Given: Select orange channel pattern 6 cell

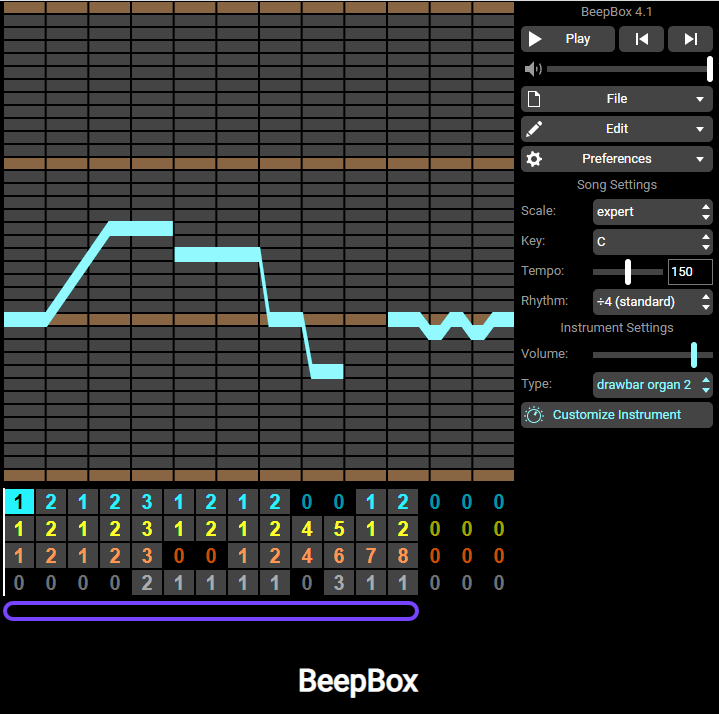Looking at the screenshot, I should pos(339,556).
